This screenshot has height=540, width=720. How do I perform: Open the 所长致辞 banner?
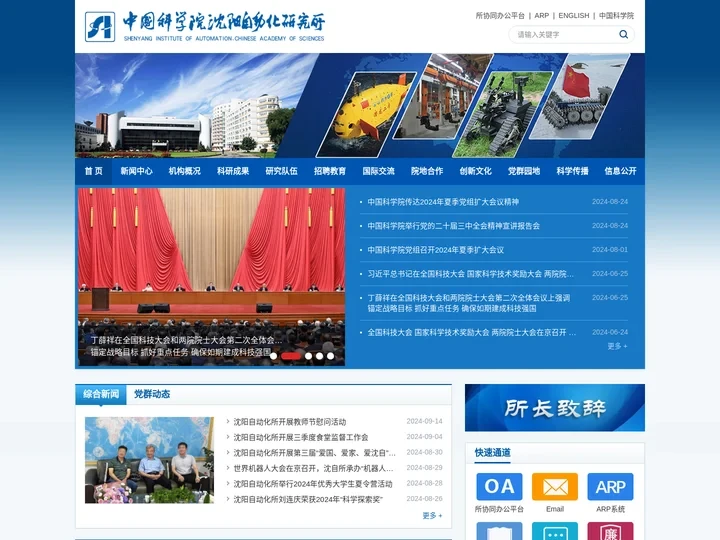(555, 408)
